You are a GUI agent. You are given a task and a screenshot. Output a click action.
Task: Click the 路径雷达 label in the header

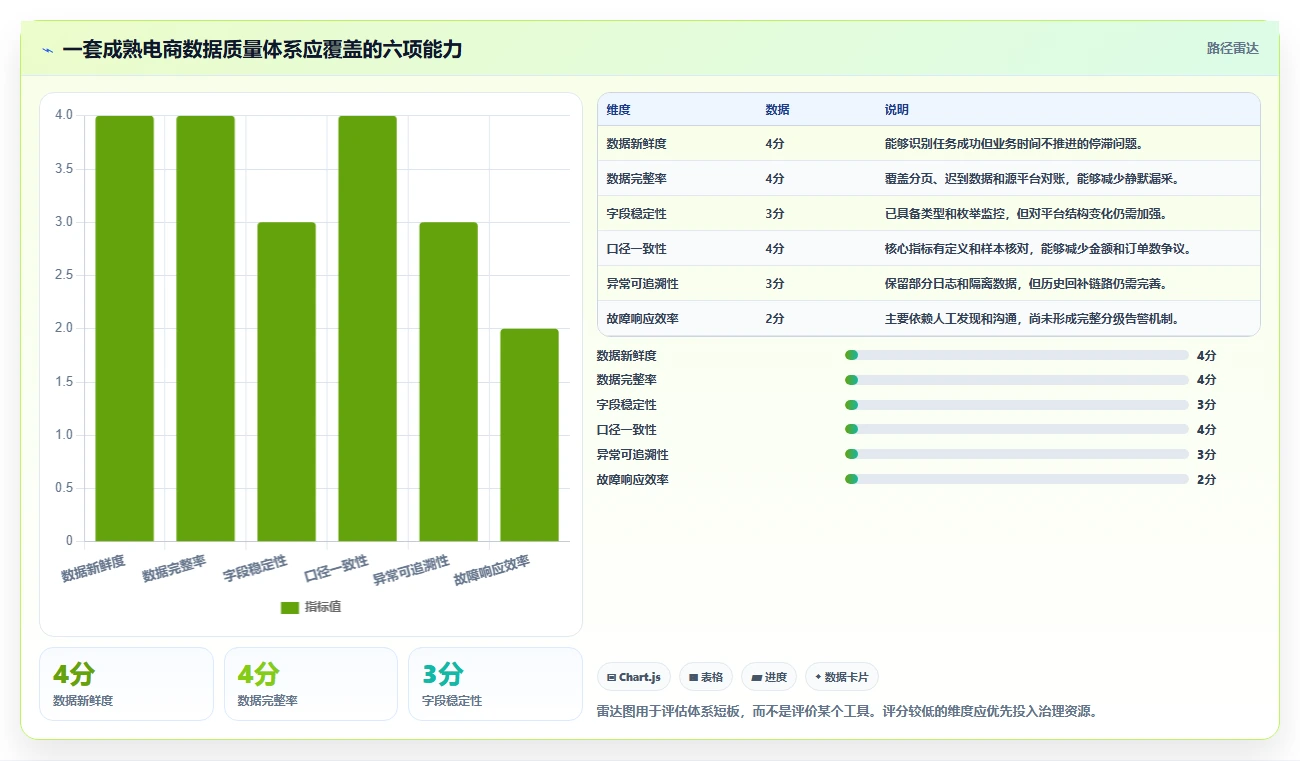[1232, 48]
